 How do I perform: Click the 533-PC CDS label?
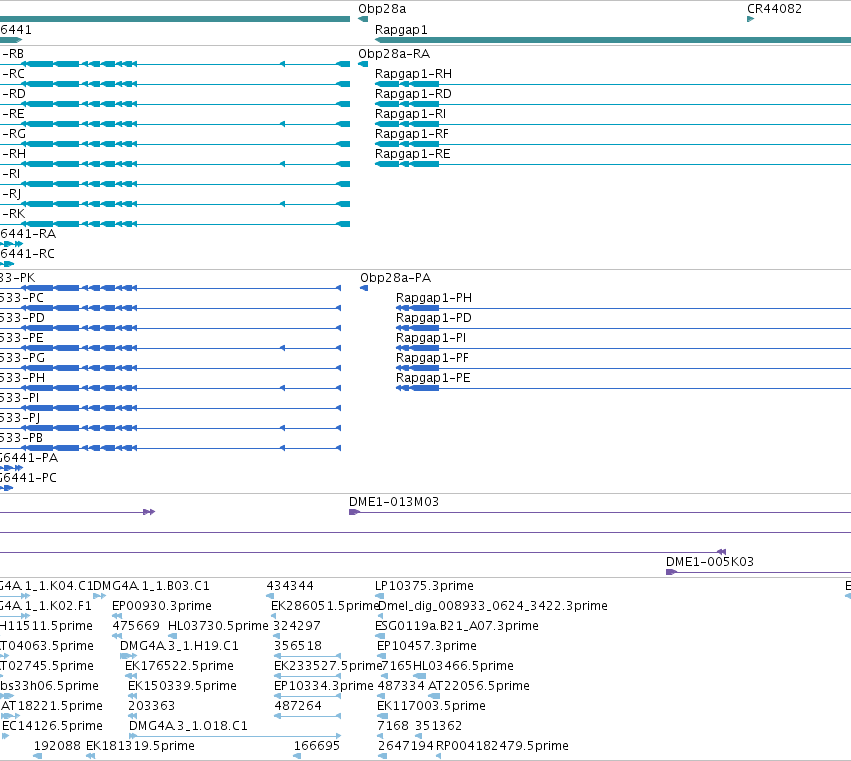[x=22, y=298]
